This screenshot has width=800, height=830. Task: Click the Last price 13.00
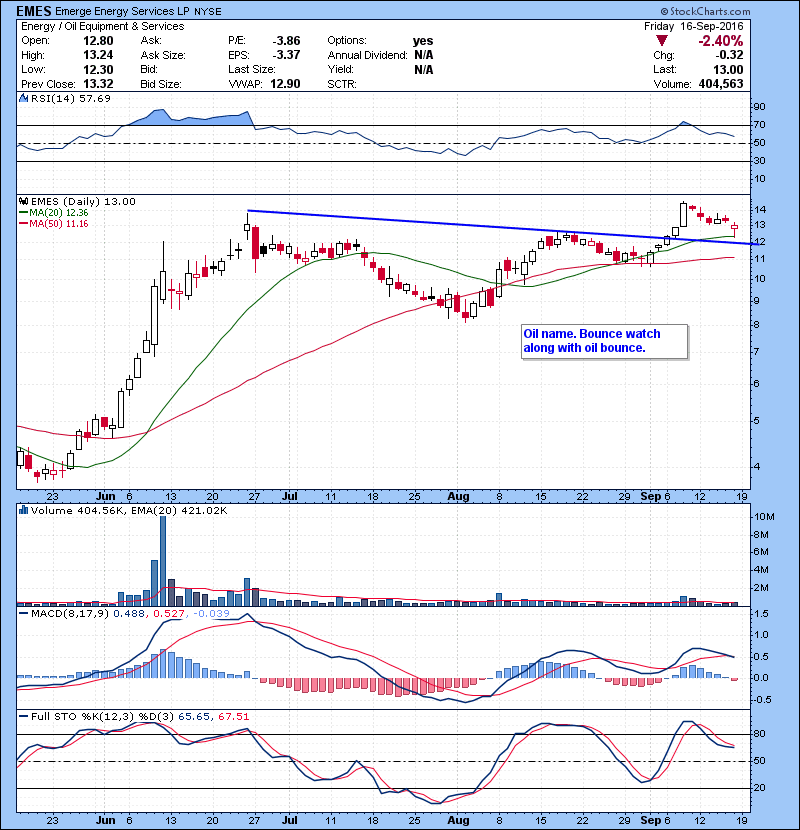(728, 69)
